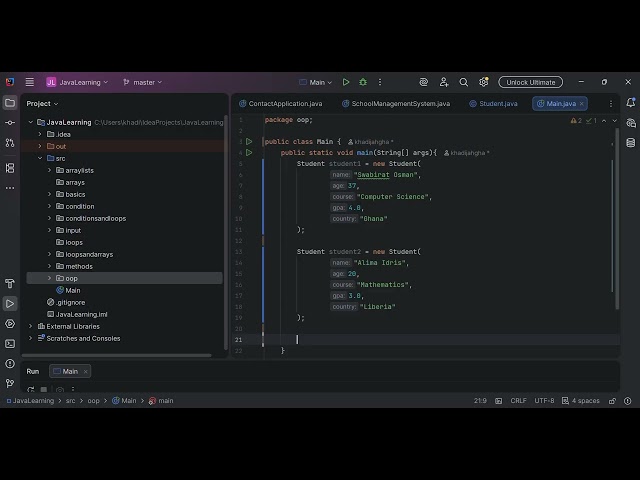The height and width of the screenshot is (480, 640).
Task: Click project panel horizontal scrollbar
Action: pyautogui.click(x=116, y=356)
